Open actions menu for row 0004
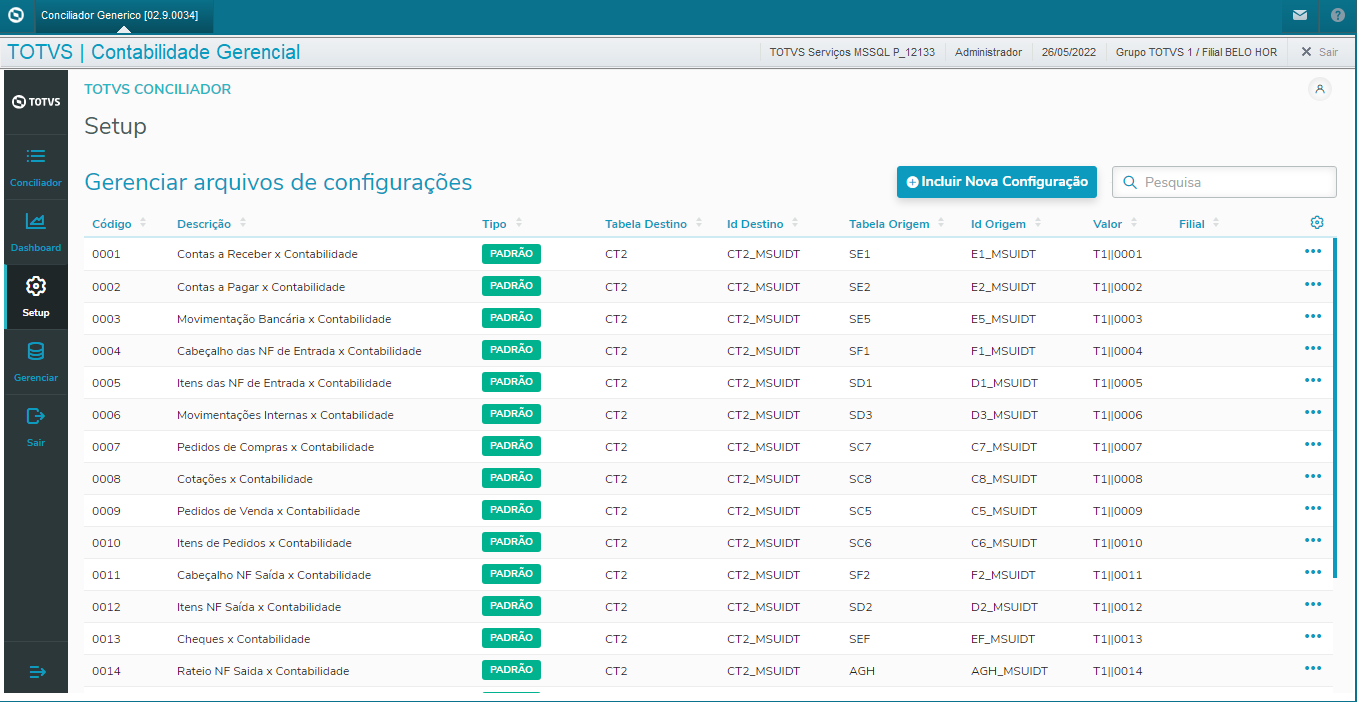Image resolution: width=1357 pixels, height=702 pixels. pos(1313,348)
